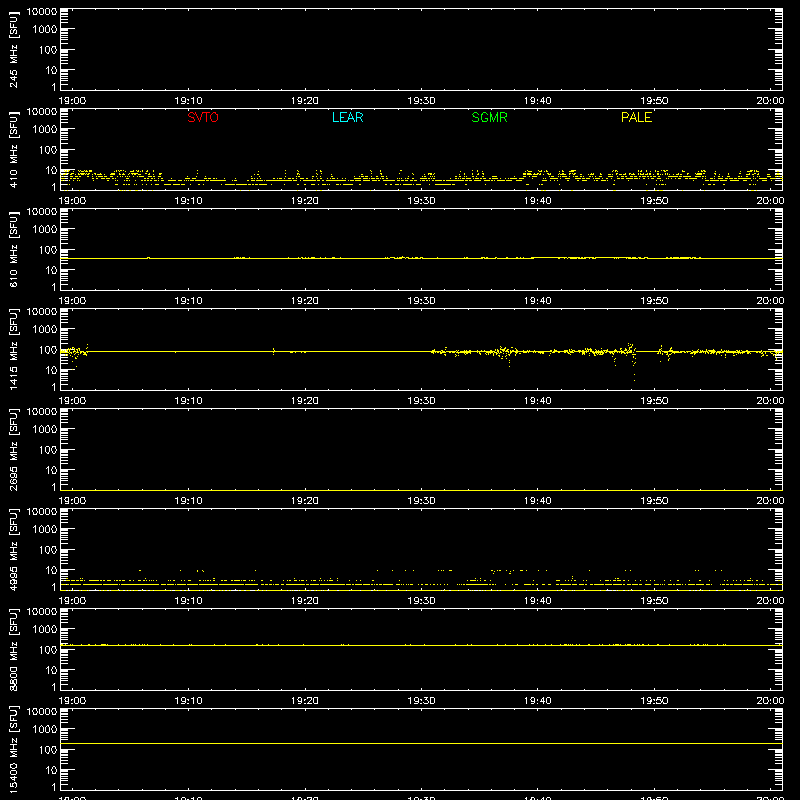Click 19:10 time label below 410 MHz panel
The image size is (800, 800).
(x=188, y=201)
